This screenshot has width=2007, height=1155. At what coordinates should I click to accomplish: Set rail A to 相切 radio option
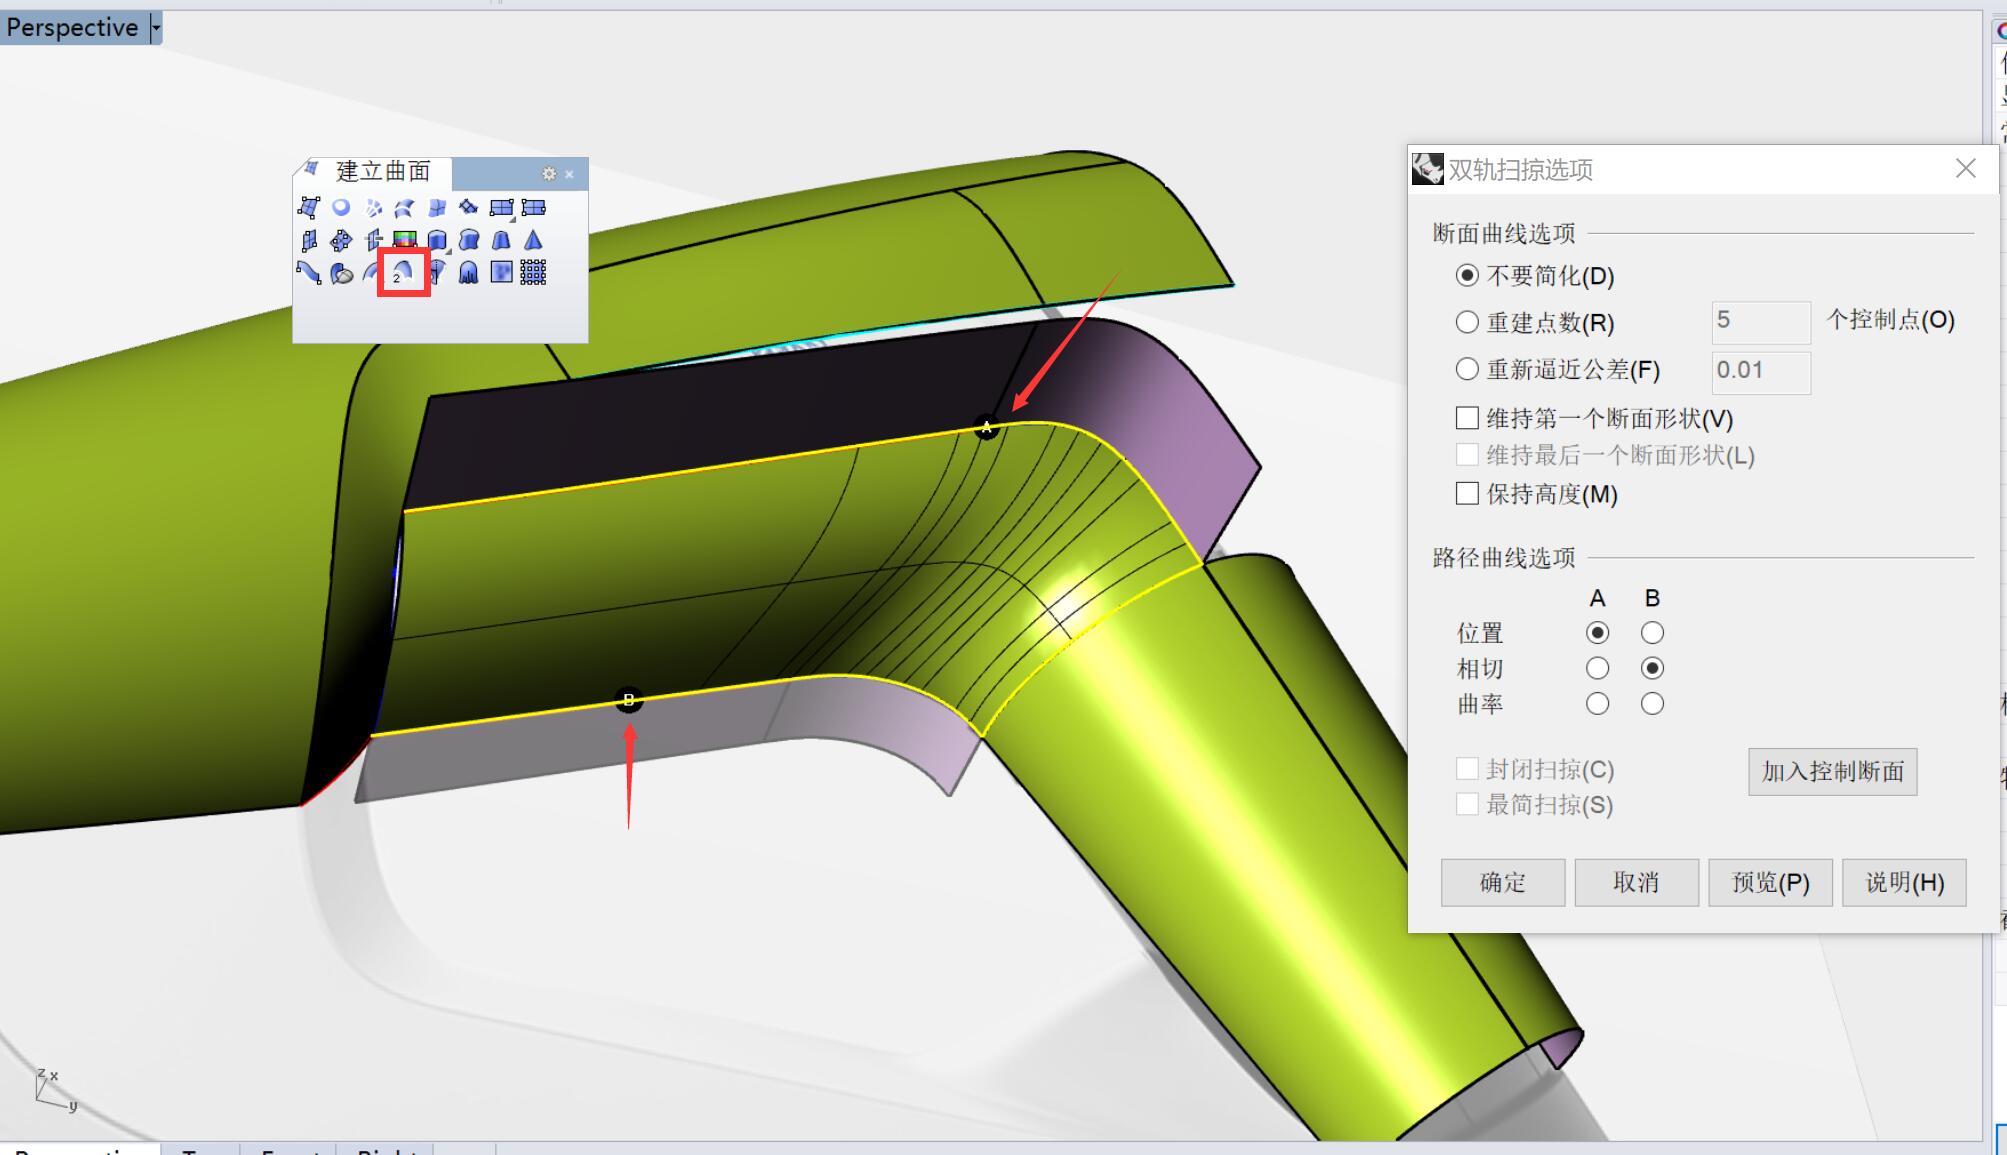point(1597,668)
